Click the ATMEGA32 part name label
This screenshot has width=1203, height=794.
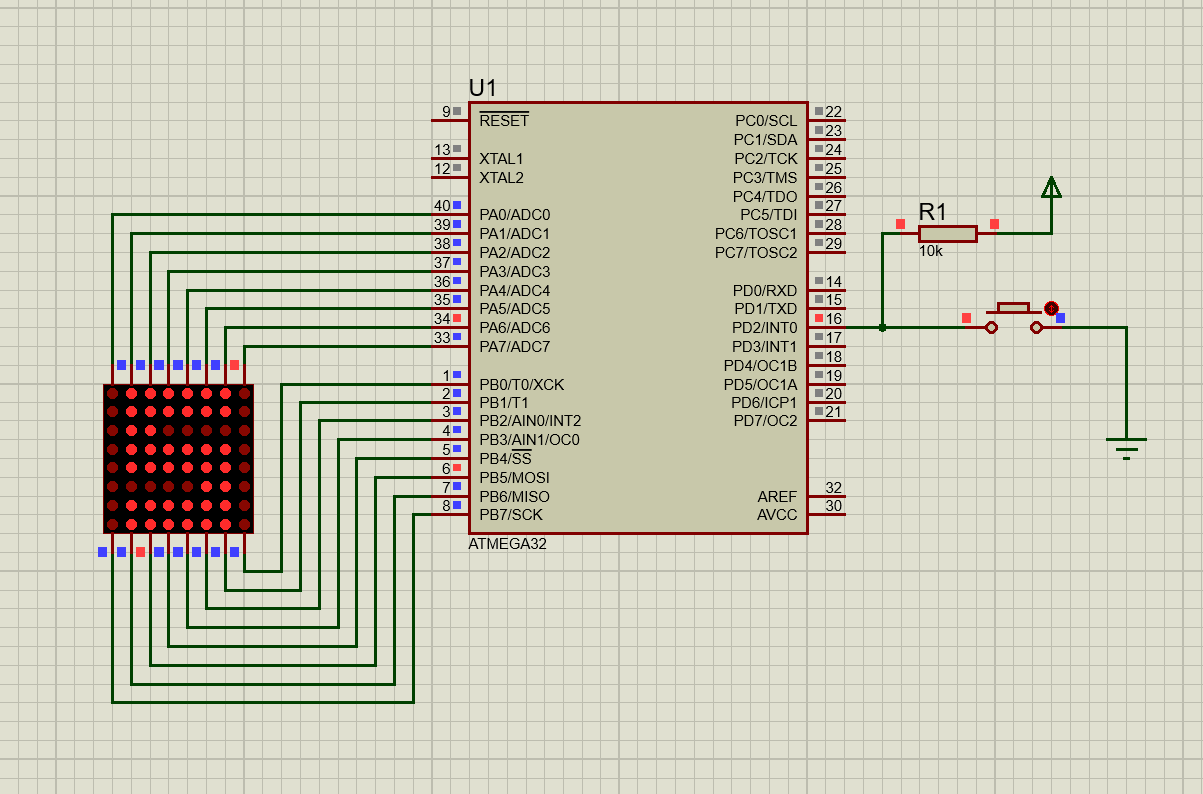(x=508, y=545)
